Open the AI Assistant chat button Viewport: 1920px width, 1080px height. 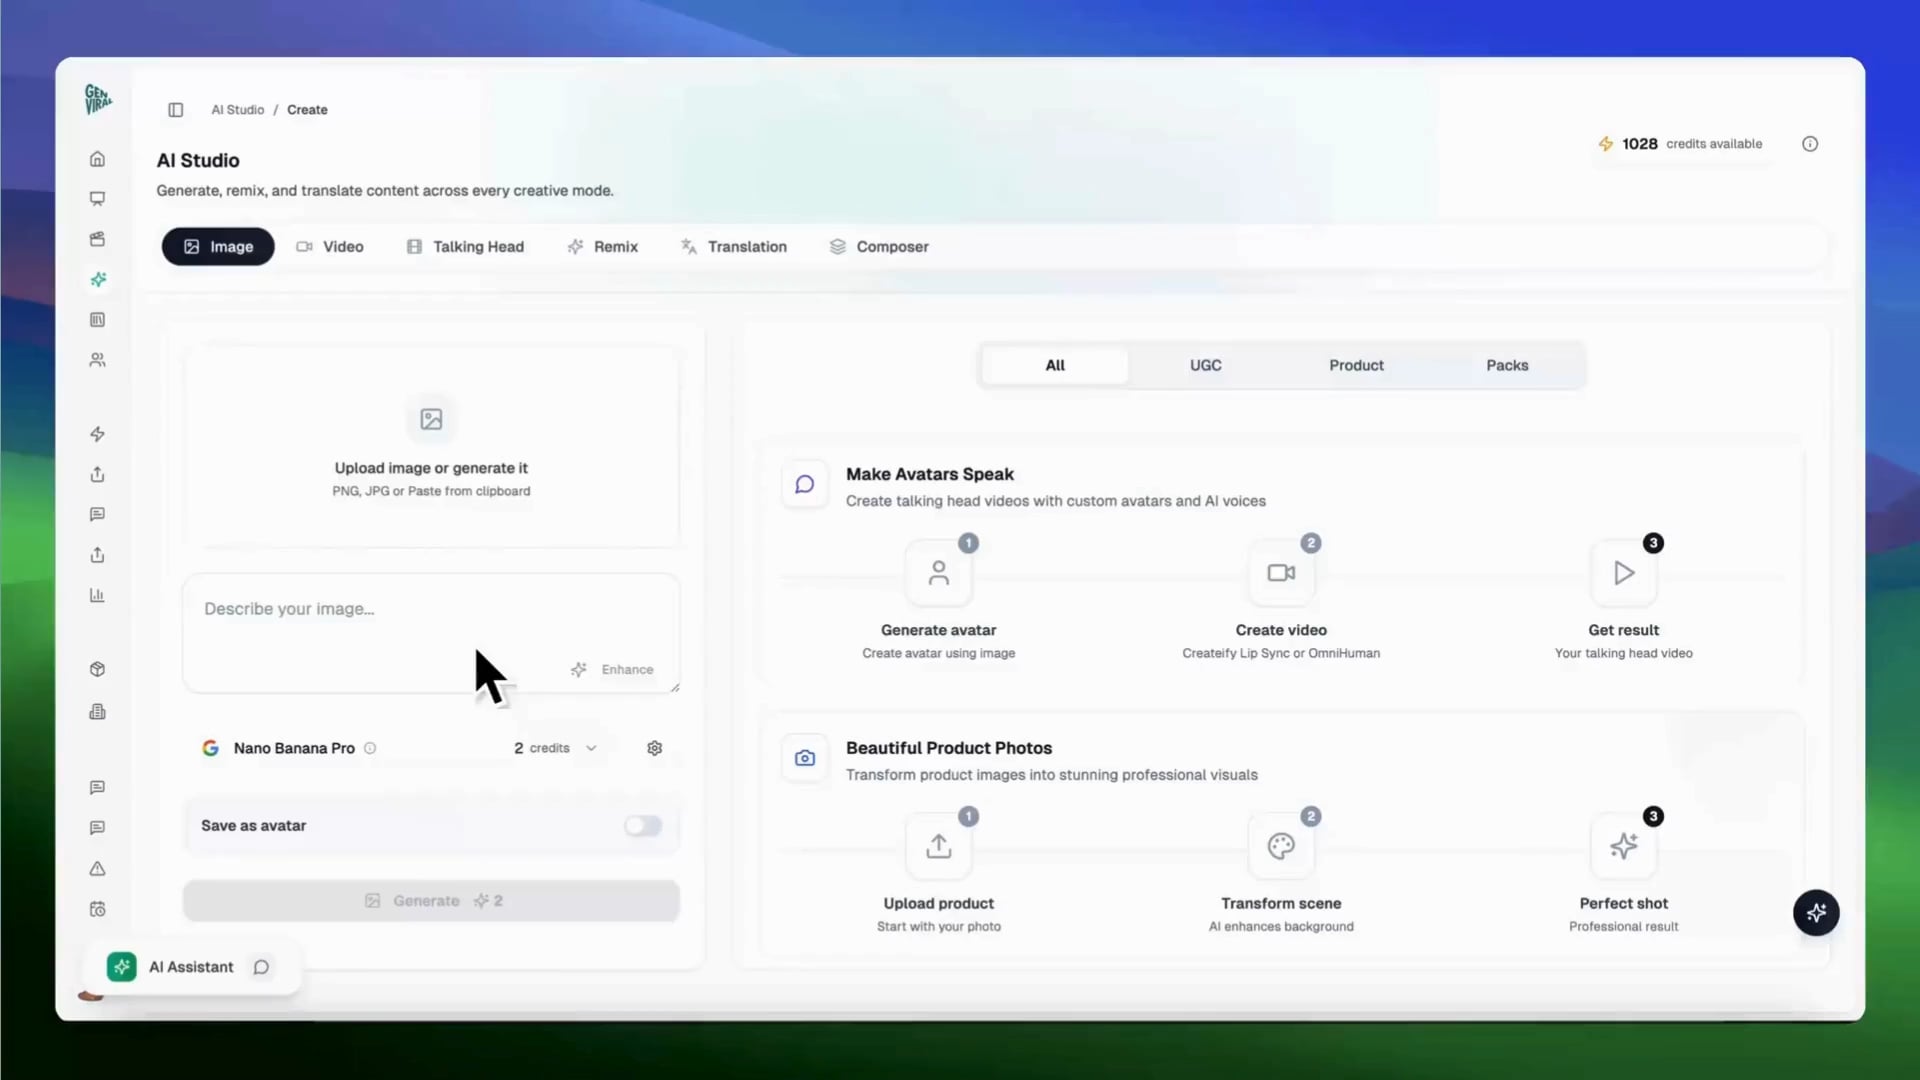191,967
